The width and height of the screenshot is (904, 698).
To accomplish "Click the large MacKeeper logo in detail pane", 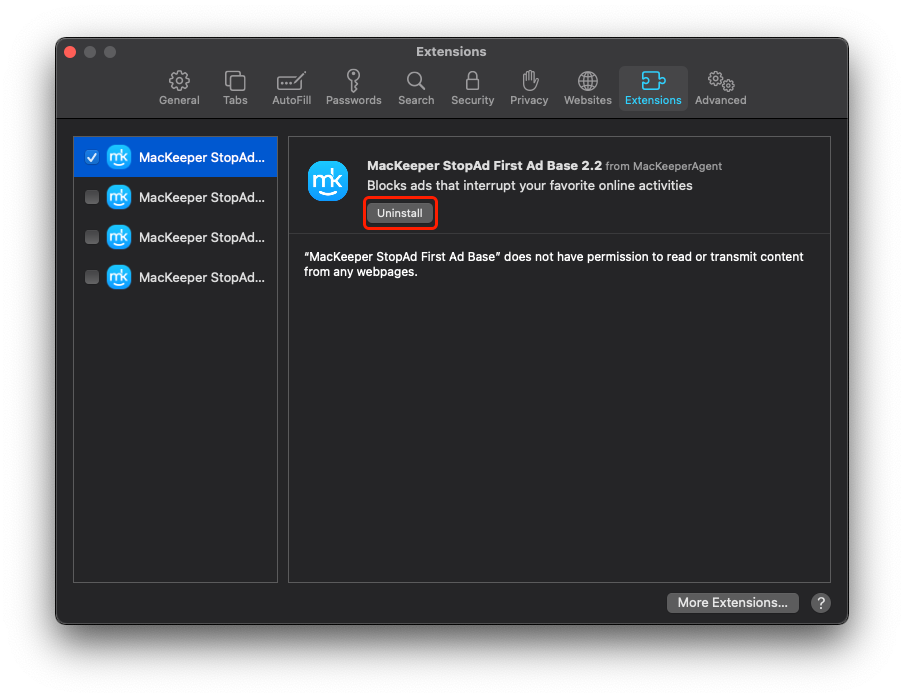I will 327,181.
